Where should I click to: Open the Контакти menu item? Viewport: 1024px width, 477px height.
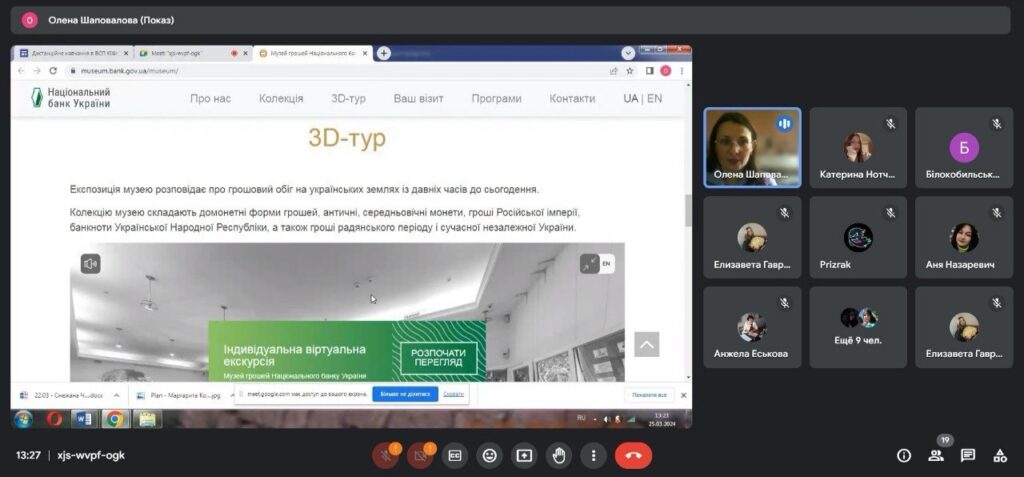coord(572,99)
